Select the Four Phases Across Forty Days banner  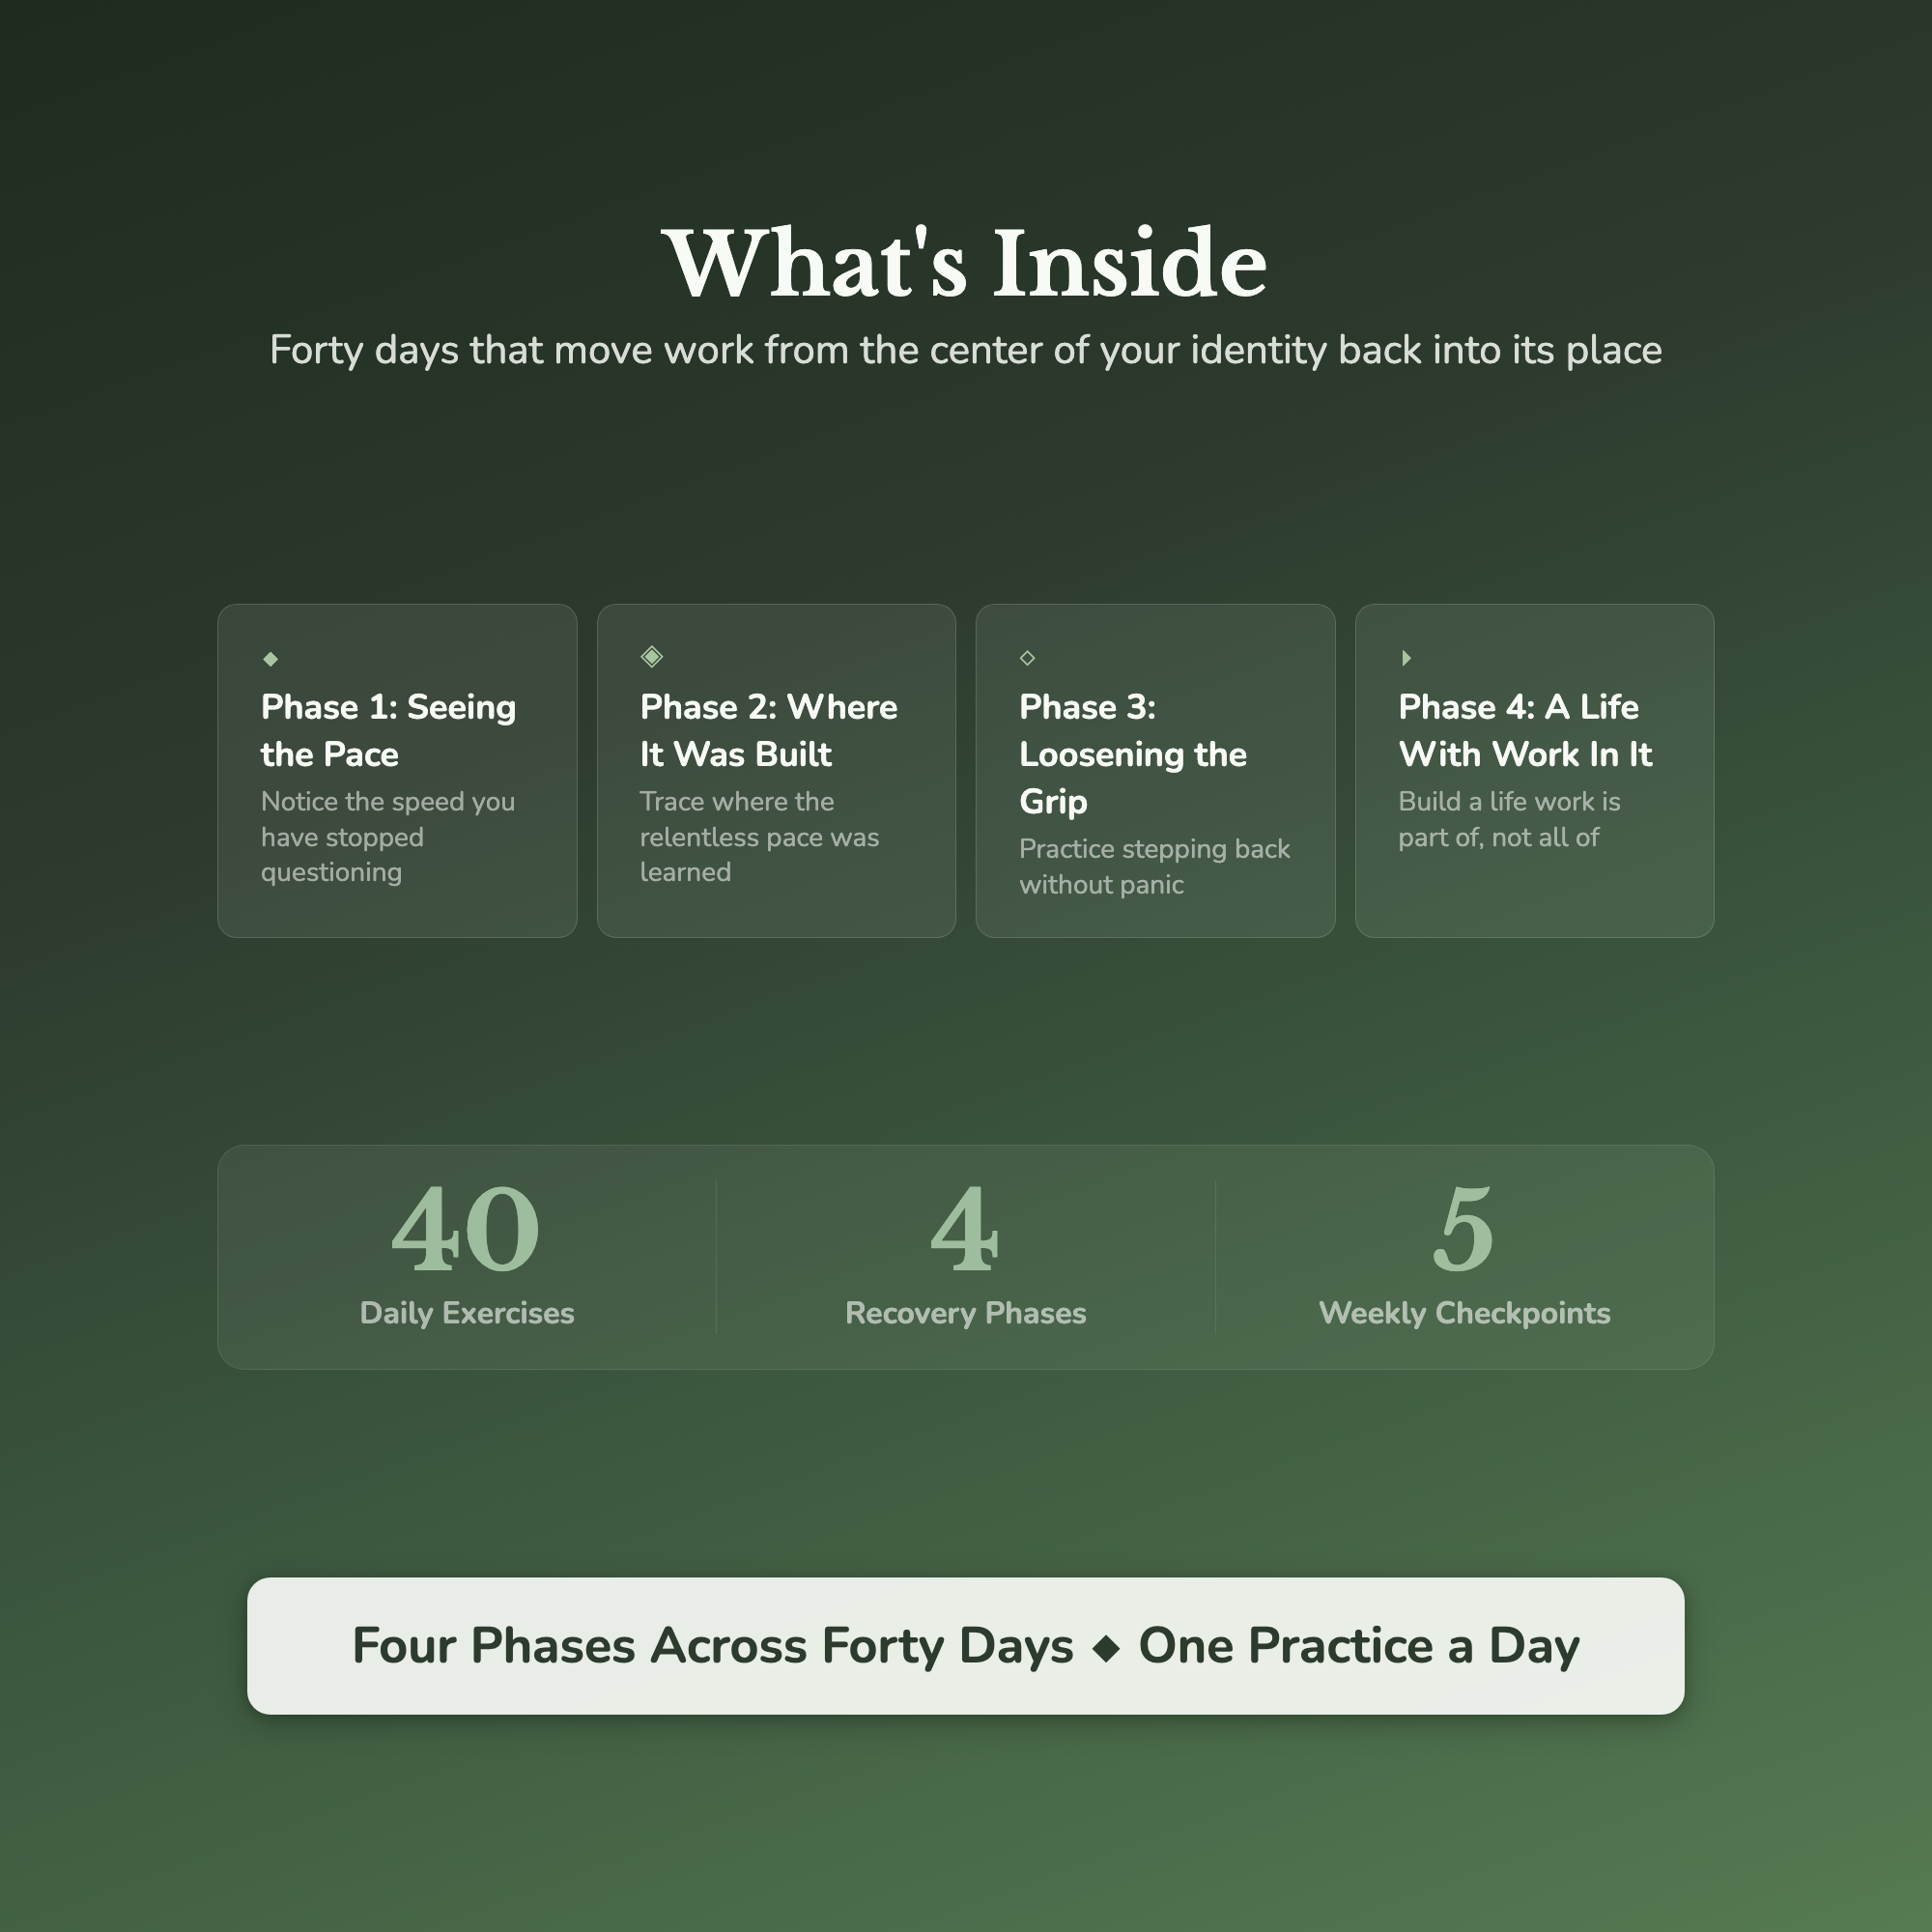966,1646
